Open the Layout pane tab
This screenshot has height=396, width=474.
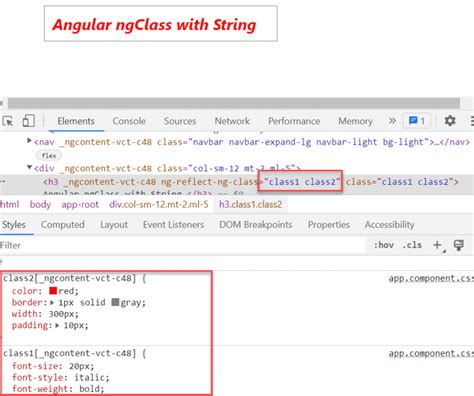(114, 225)
